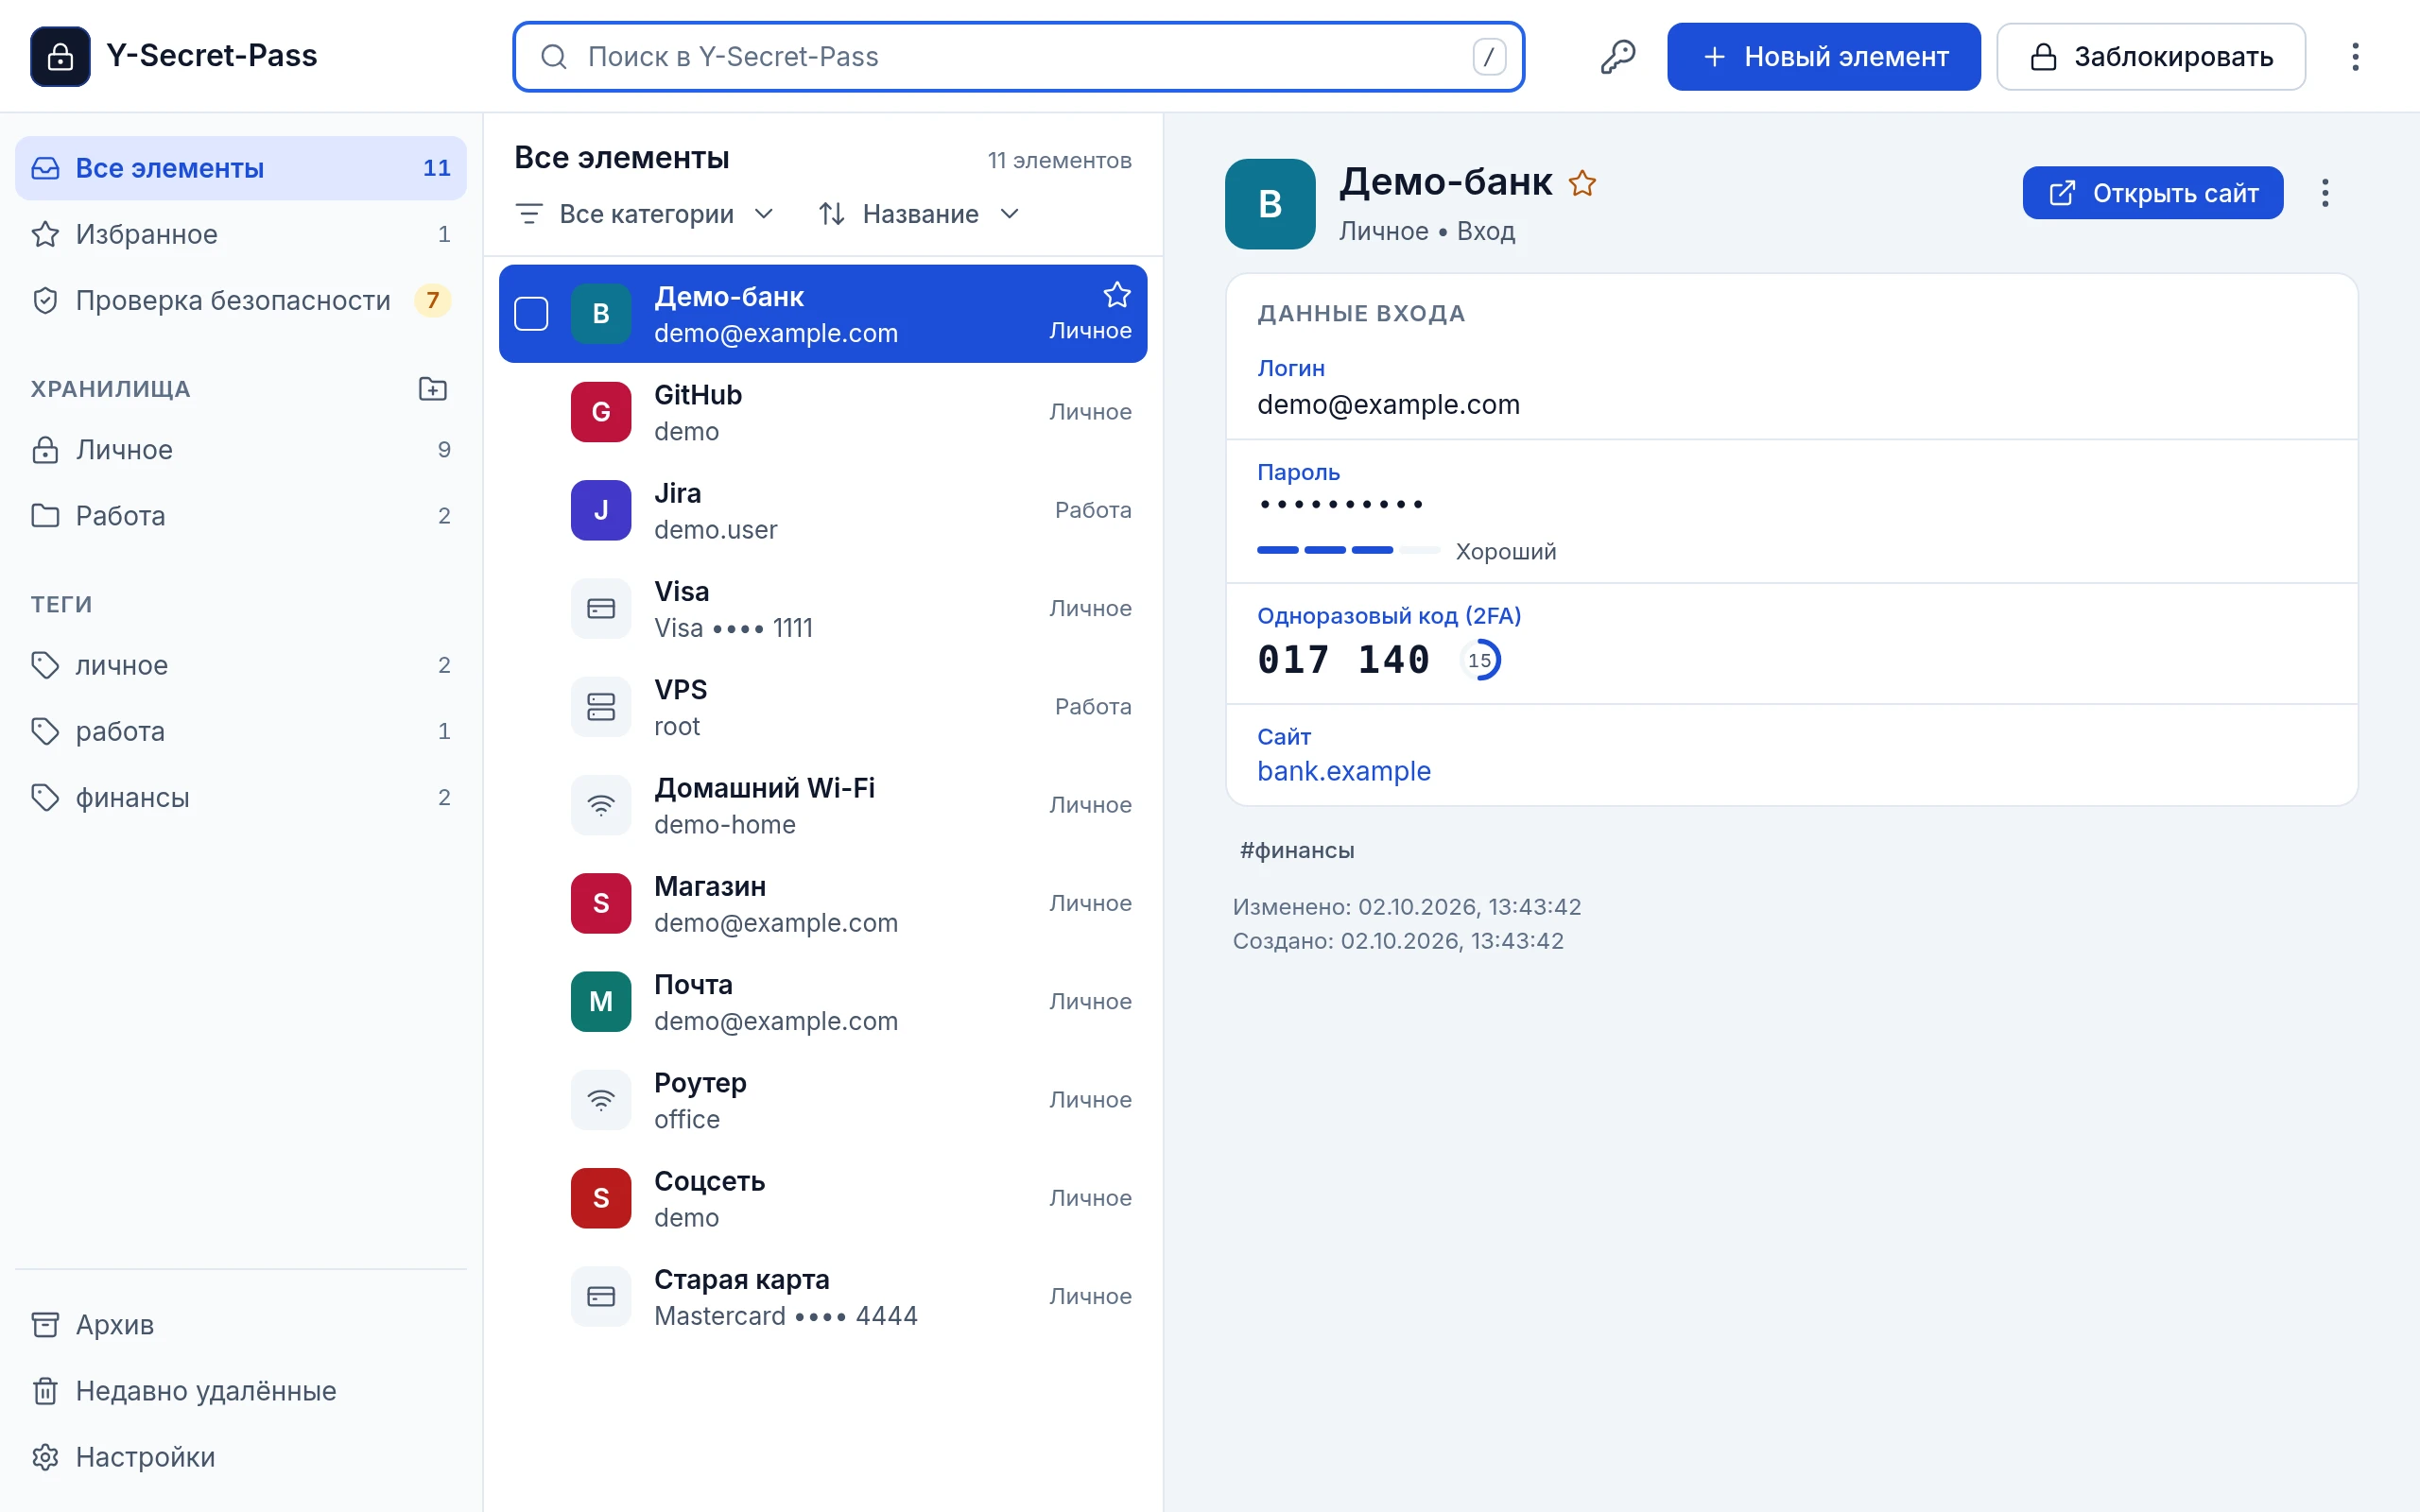Viewport: 2420px width, 1512px height.
Task: Click the Y-Secret-Pass lock logo
Action: pyautogui.click(x=60, y=57)
